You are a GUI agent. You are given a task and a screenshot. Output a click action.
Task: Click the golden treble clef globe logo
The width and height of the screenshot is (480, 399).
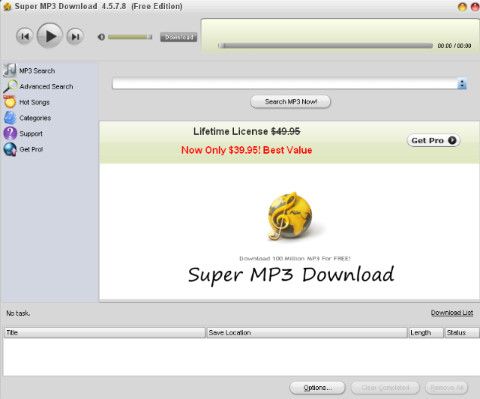(290, 216)
